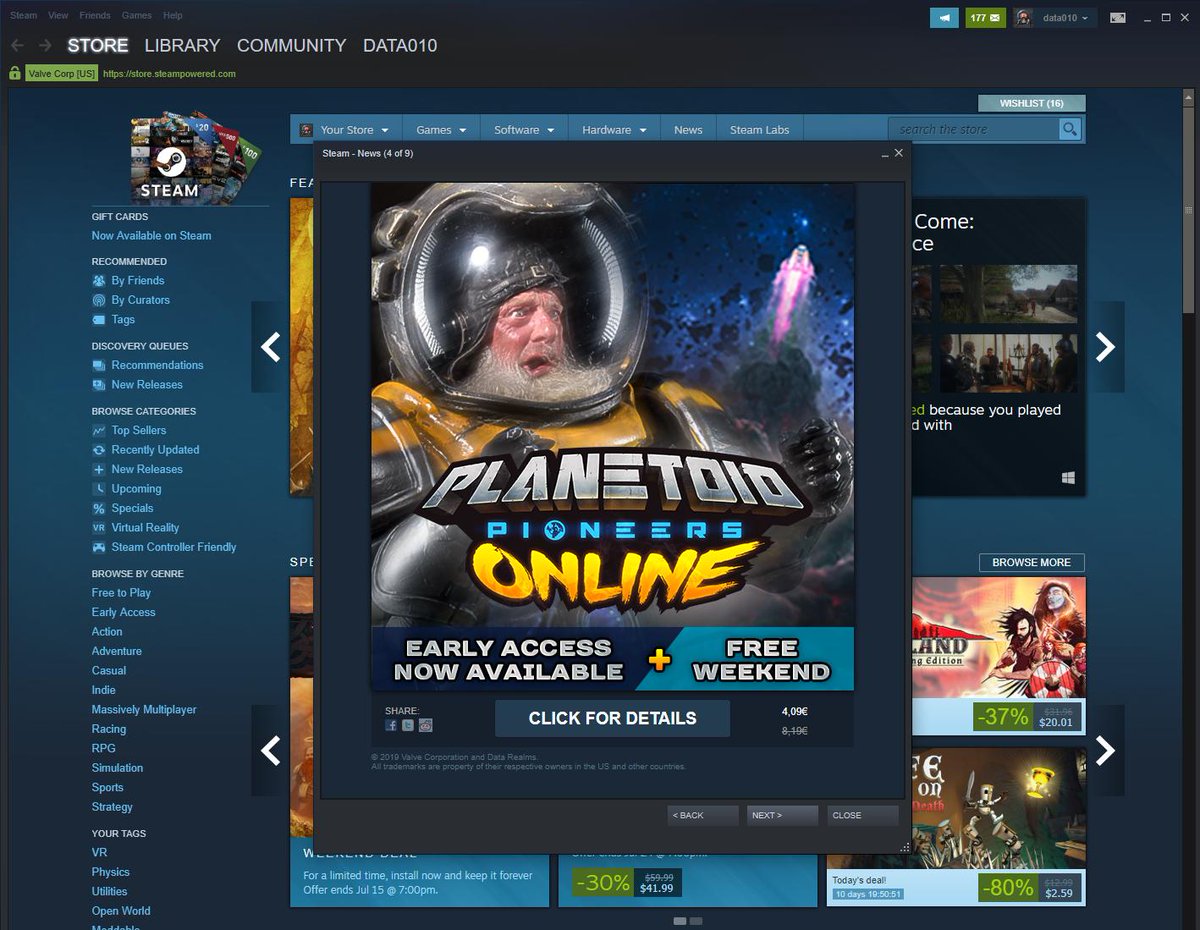1200x930 pixels.
Task: Click the Recently Updated icon
Action: coord(99,450)
